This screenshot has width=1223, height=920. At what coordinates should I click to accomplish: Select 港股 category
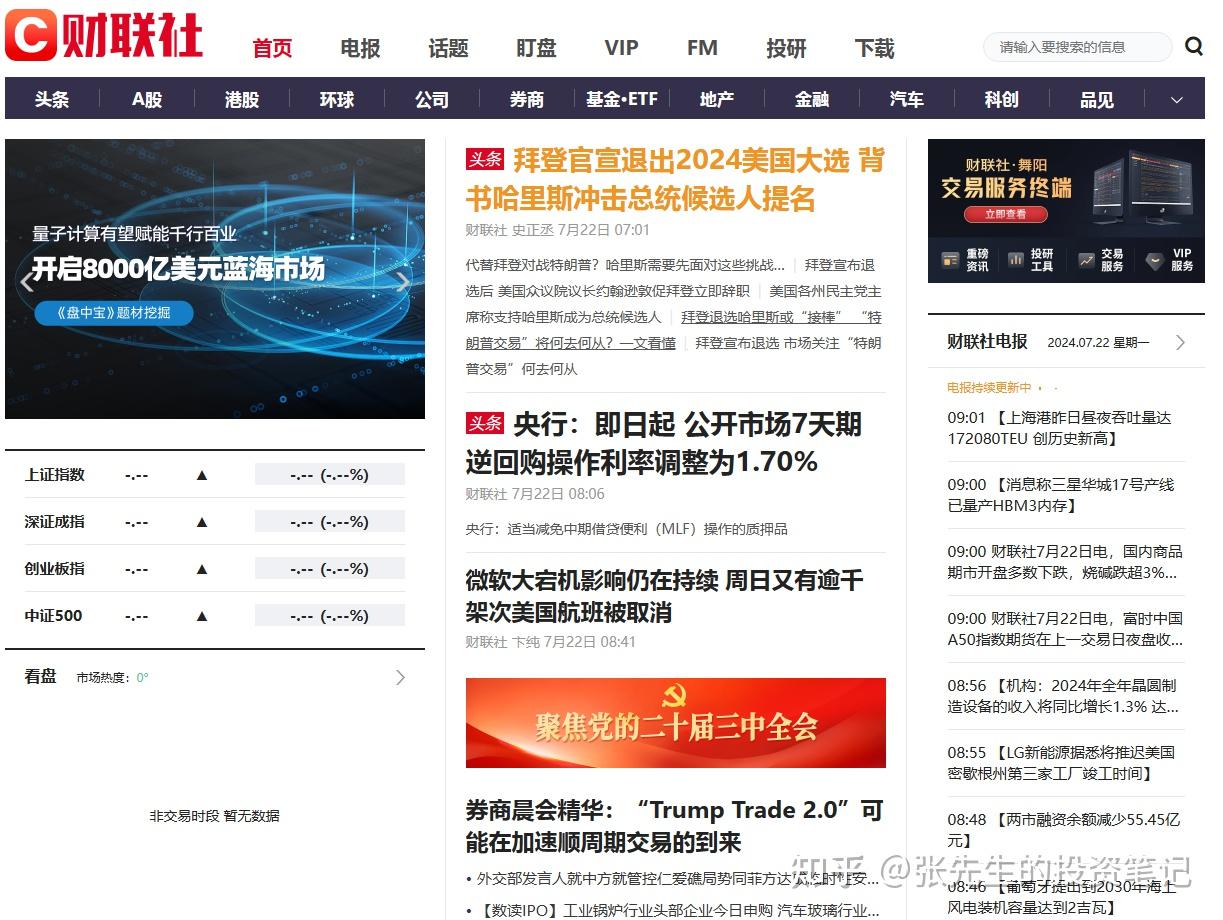[242, 99]
